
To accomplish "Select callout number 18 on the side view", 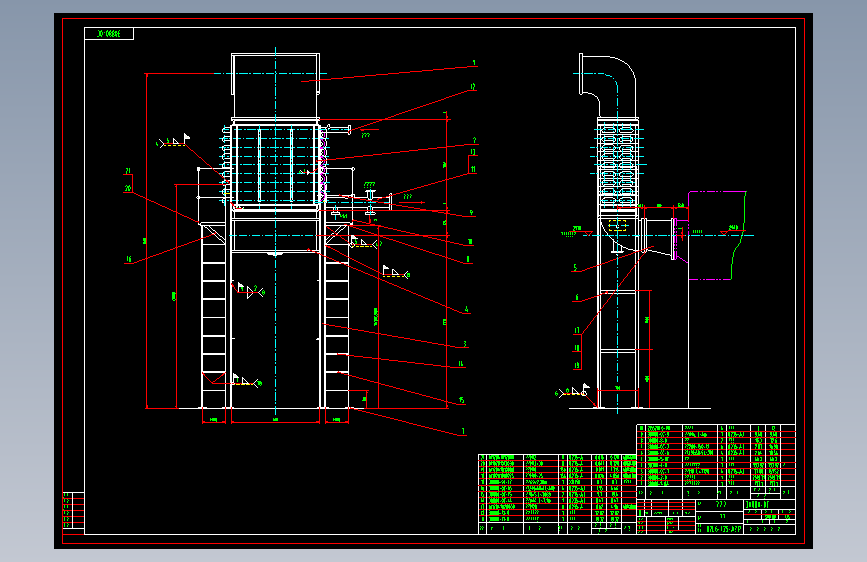I will [577, 348].
